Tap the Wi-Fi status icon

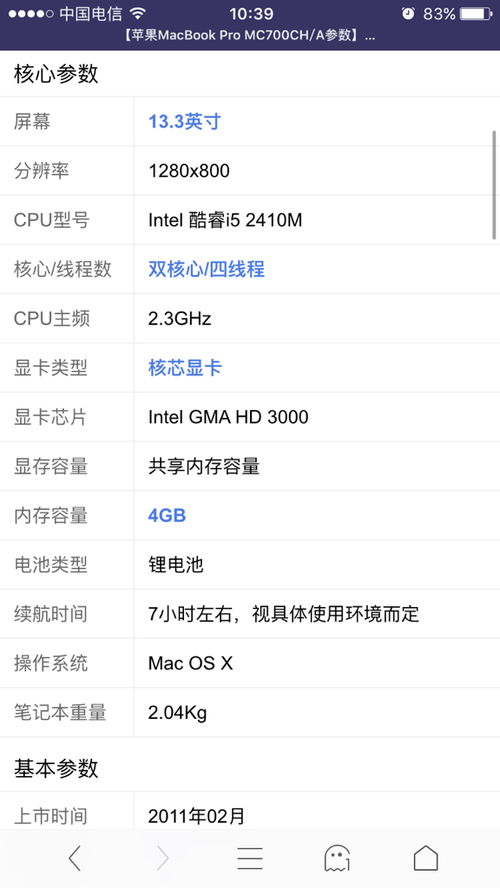(x=137, y=14)
